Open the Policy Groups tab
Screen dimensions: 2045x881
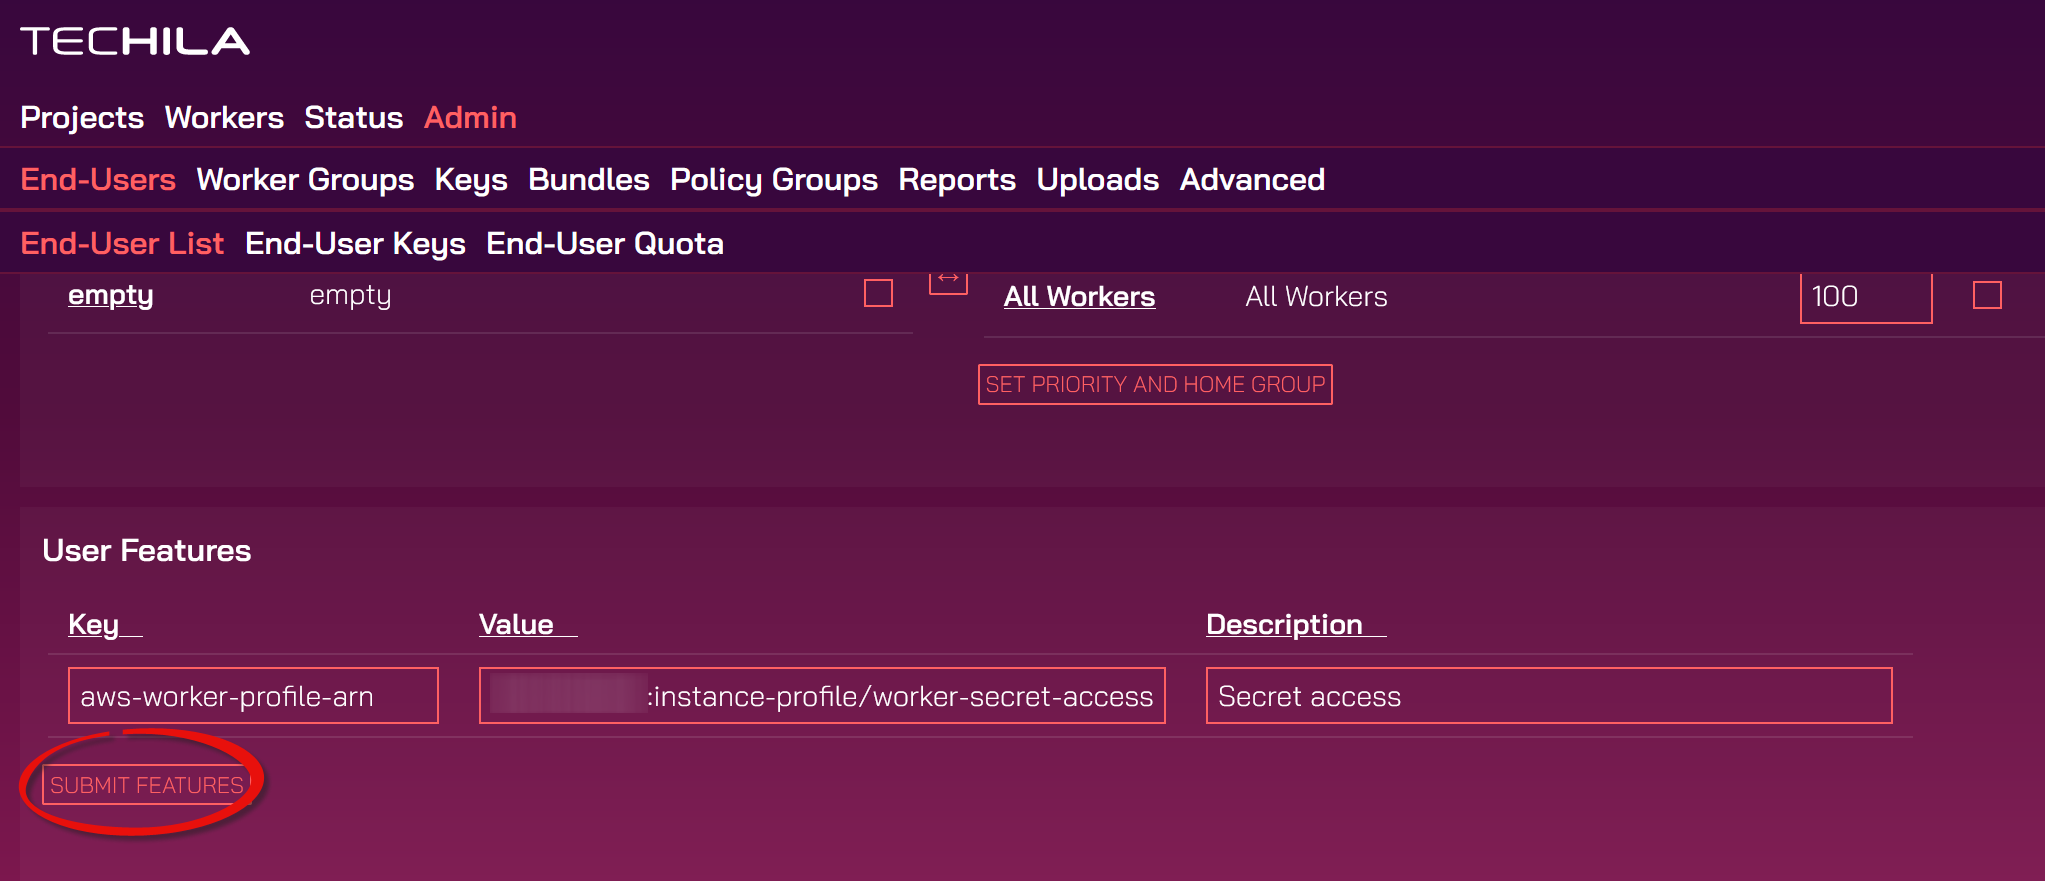pyautogui.click(x=773, y=180)
